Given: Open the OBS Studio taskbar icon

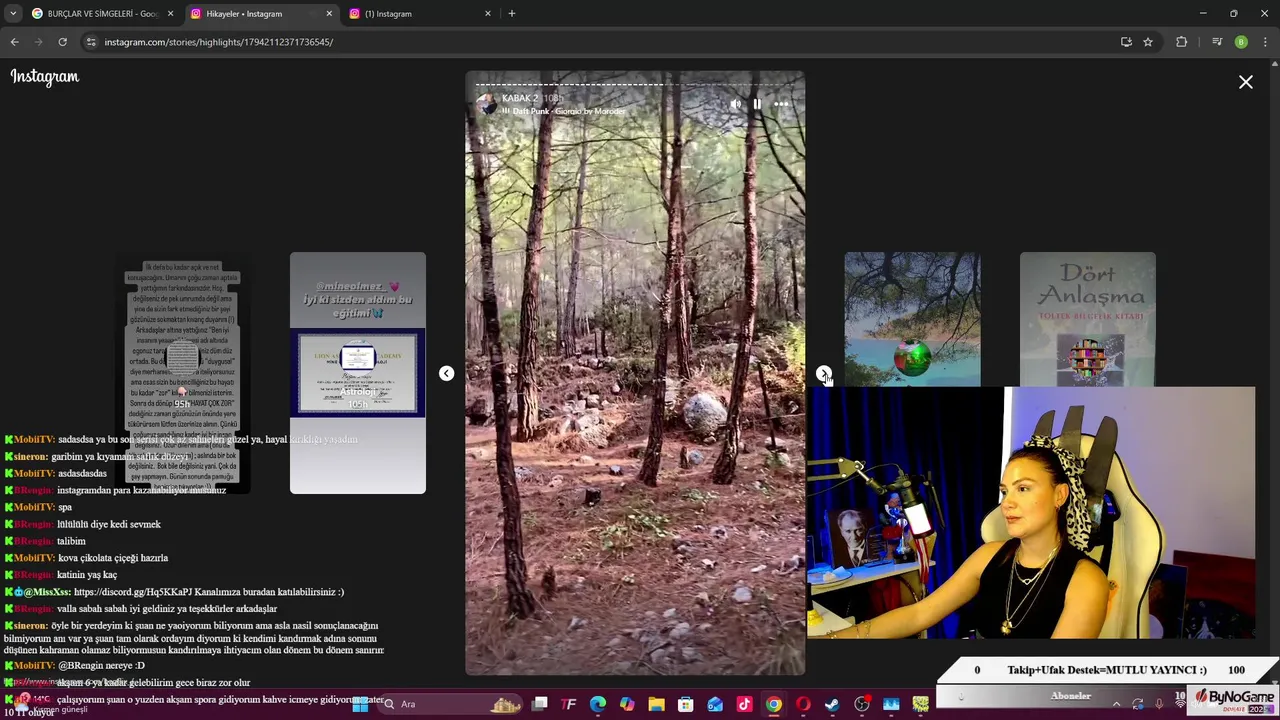Looking at the screenshot, I should point(862,704).
